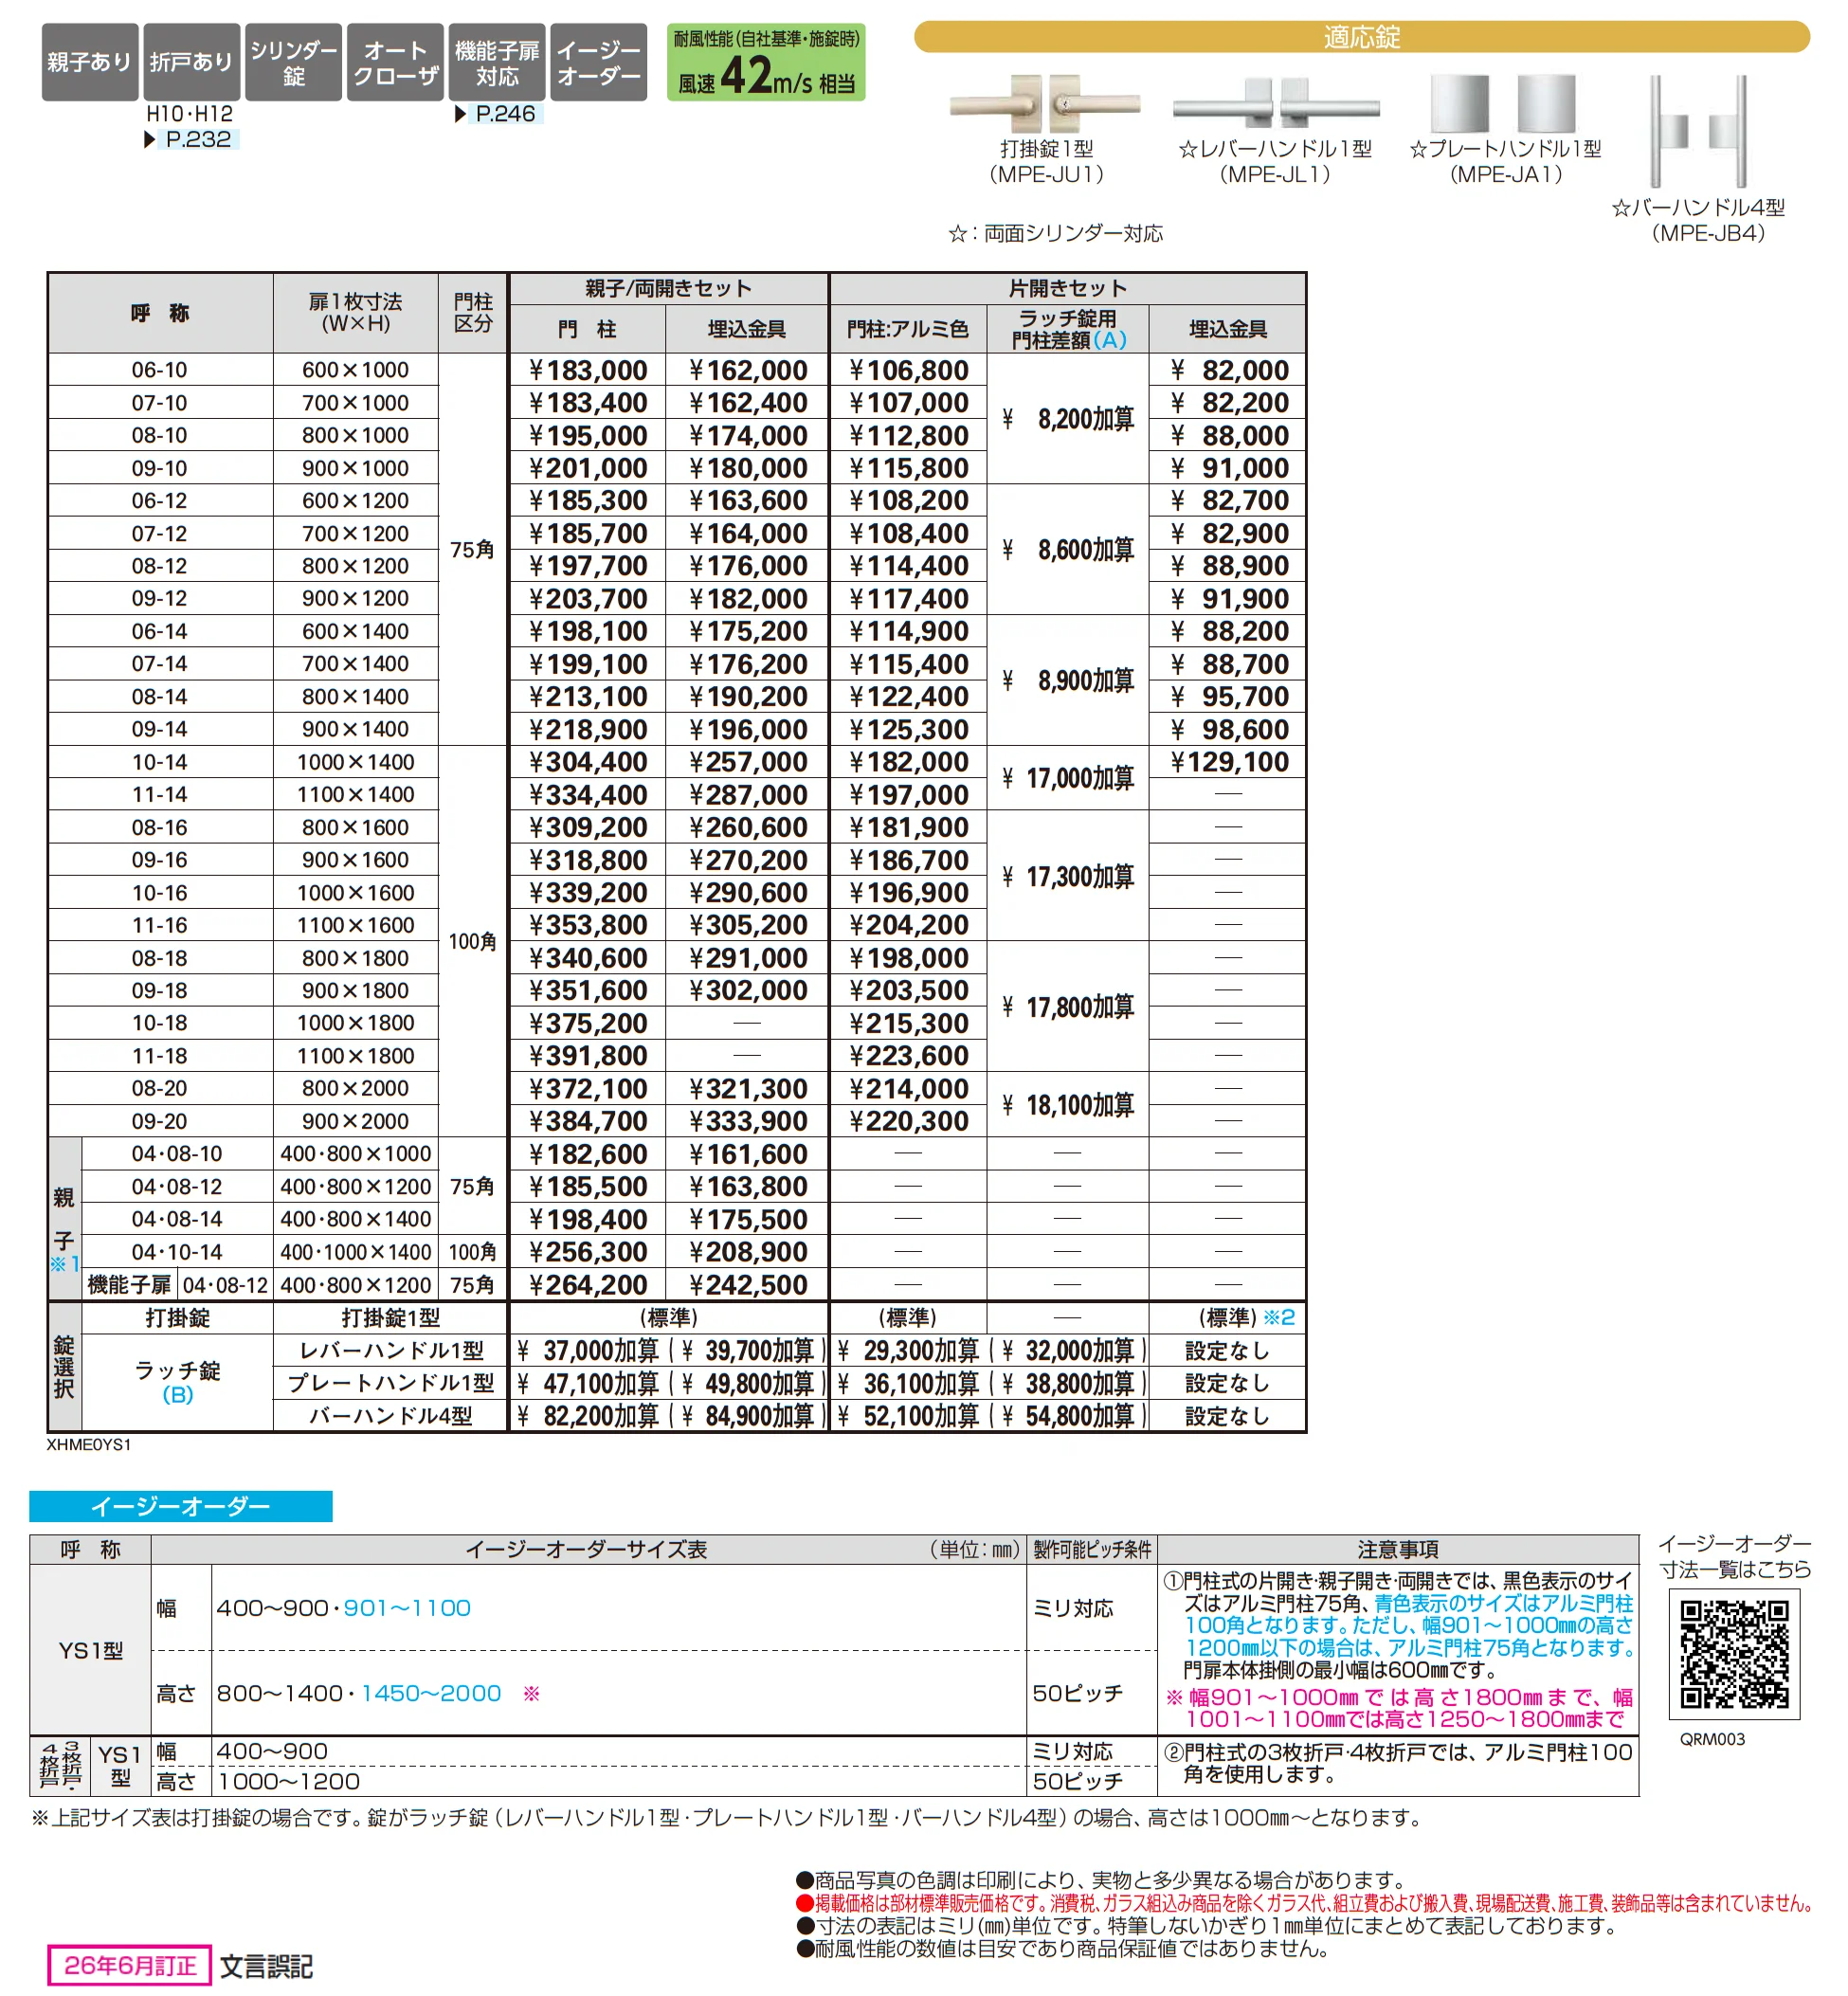
Task: Select the 11-18 row price ¥391,800
Action: click(x=588, y=1056)
